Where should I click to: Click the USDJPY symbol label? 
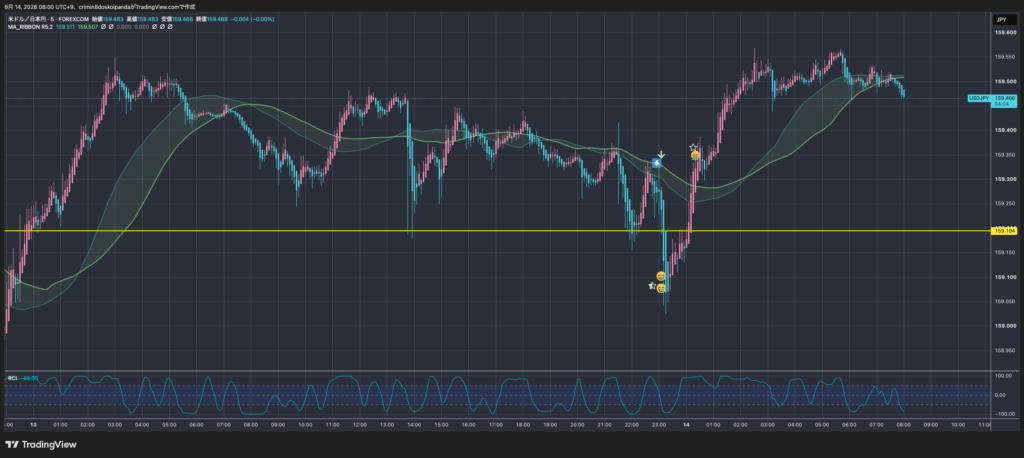pyautogui.click(x=978, y=97)
